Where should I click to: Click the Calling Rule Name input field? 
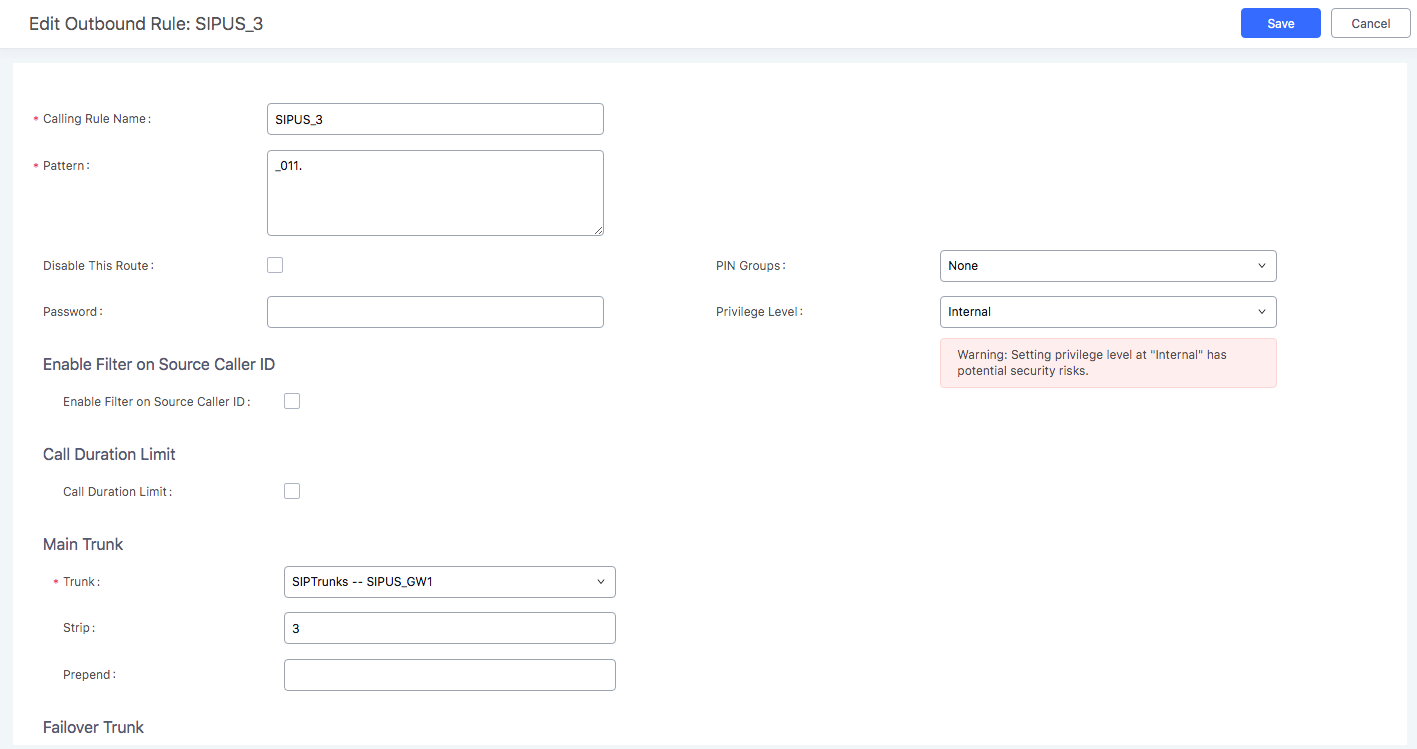pyautogui.click(x=435, y=119)
